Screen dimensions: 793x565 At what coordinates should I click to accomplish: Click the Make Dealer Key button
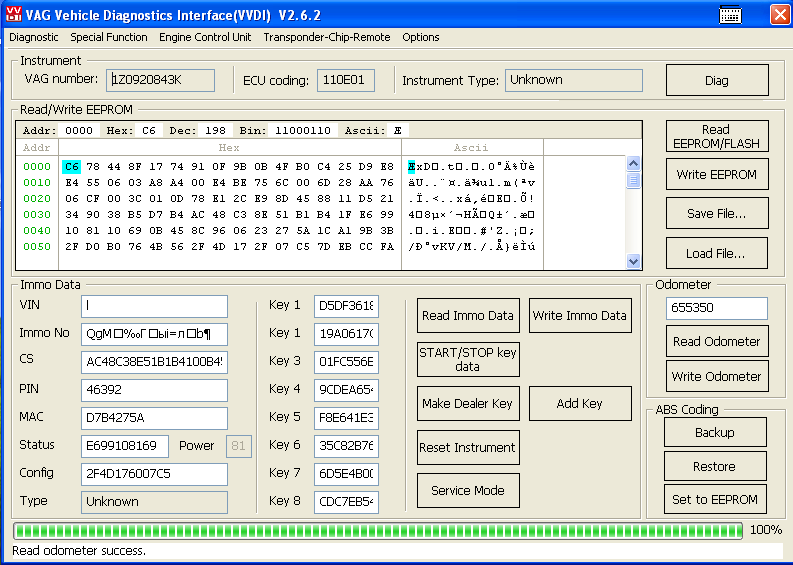468,404
